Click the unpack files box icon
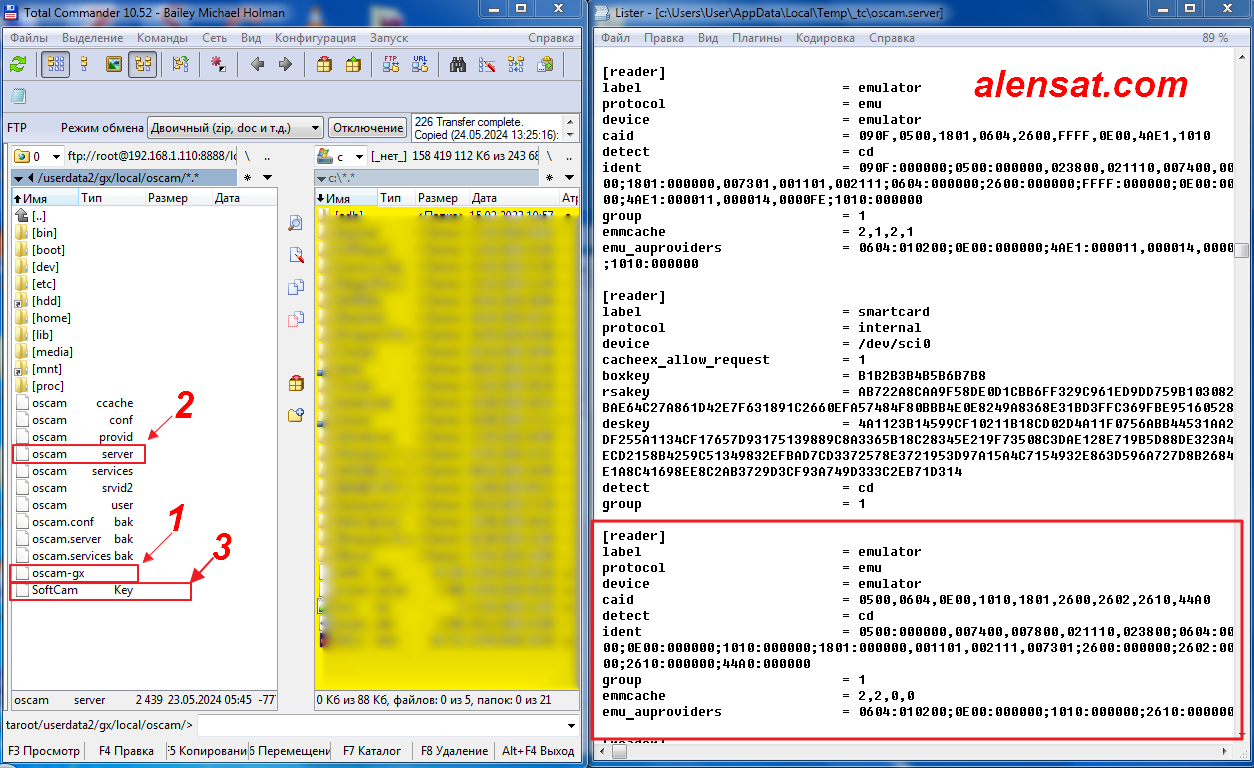This screenshot has height=768, width=1254. click(353, 64)
